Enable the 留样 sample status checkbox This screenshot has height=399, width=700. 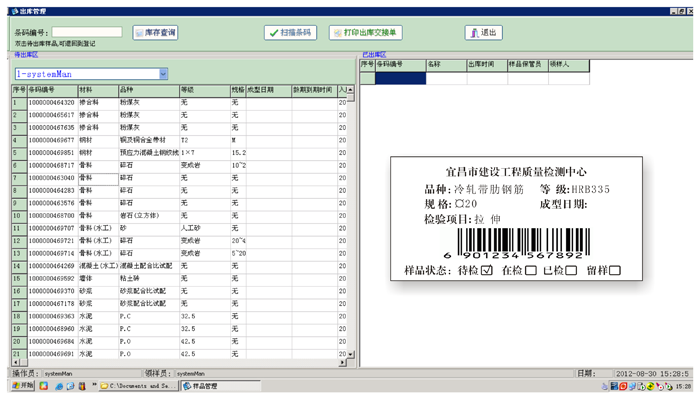(615, 270)
